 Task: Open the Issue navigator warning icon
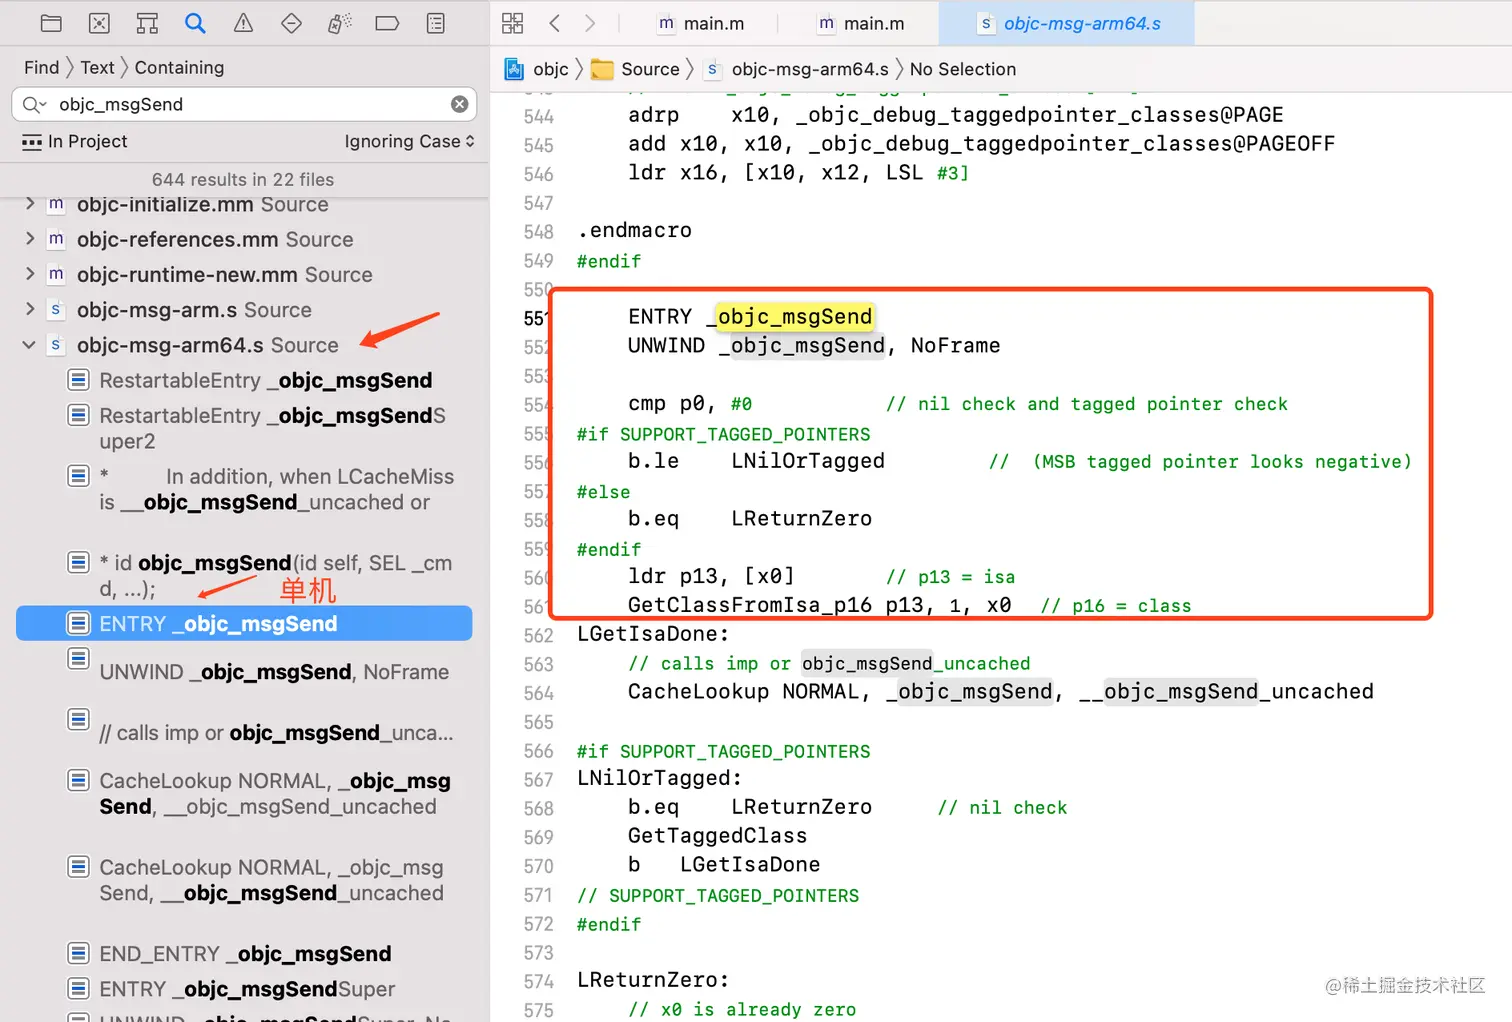coord(243,23)
